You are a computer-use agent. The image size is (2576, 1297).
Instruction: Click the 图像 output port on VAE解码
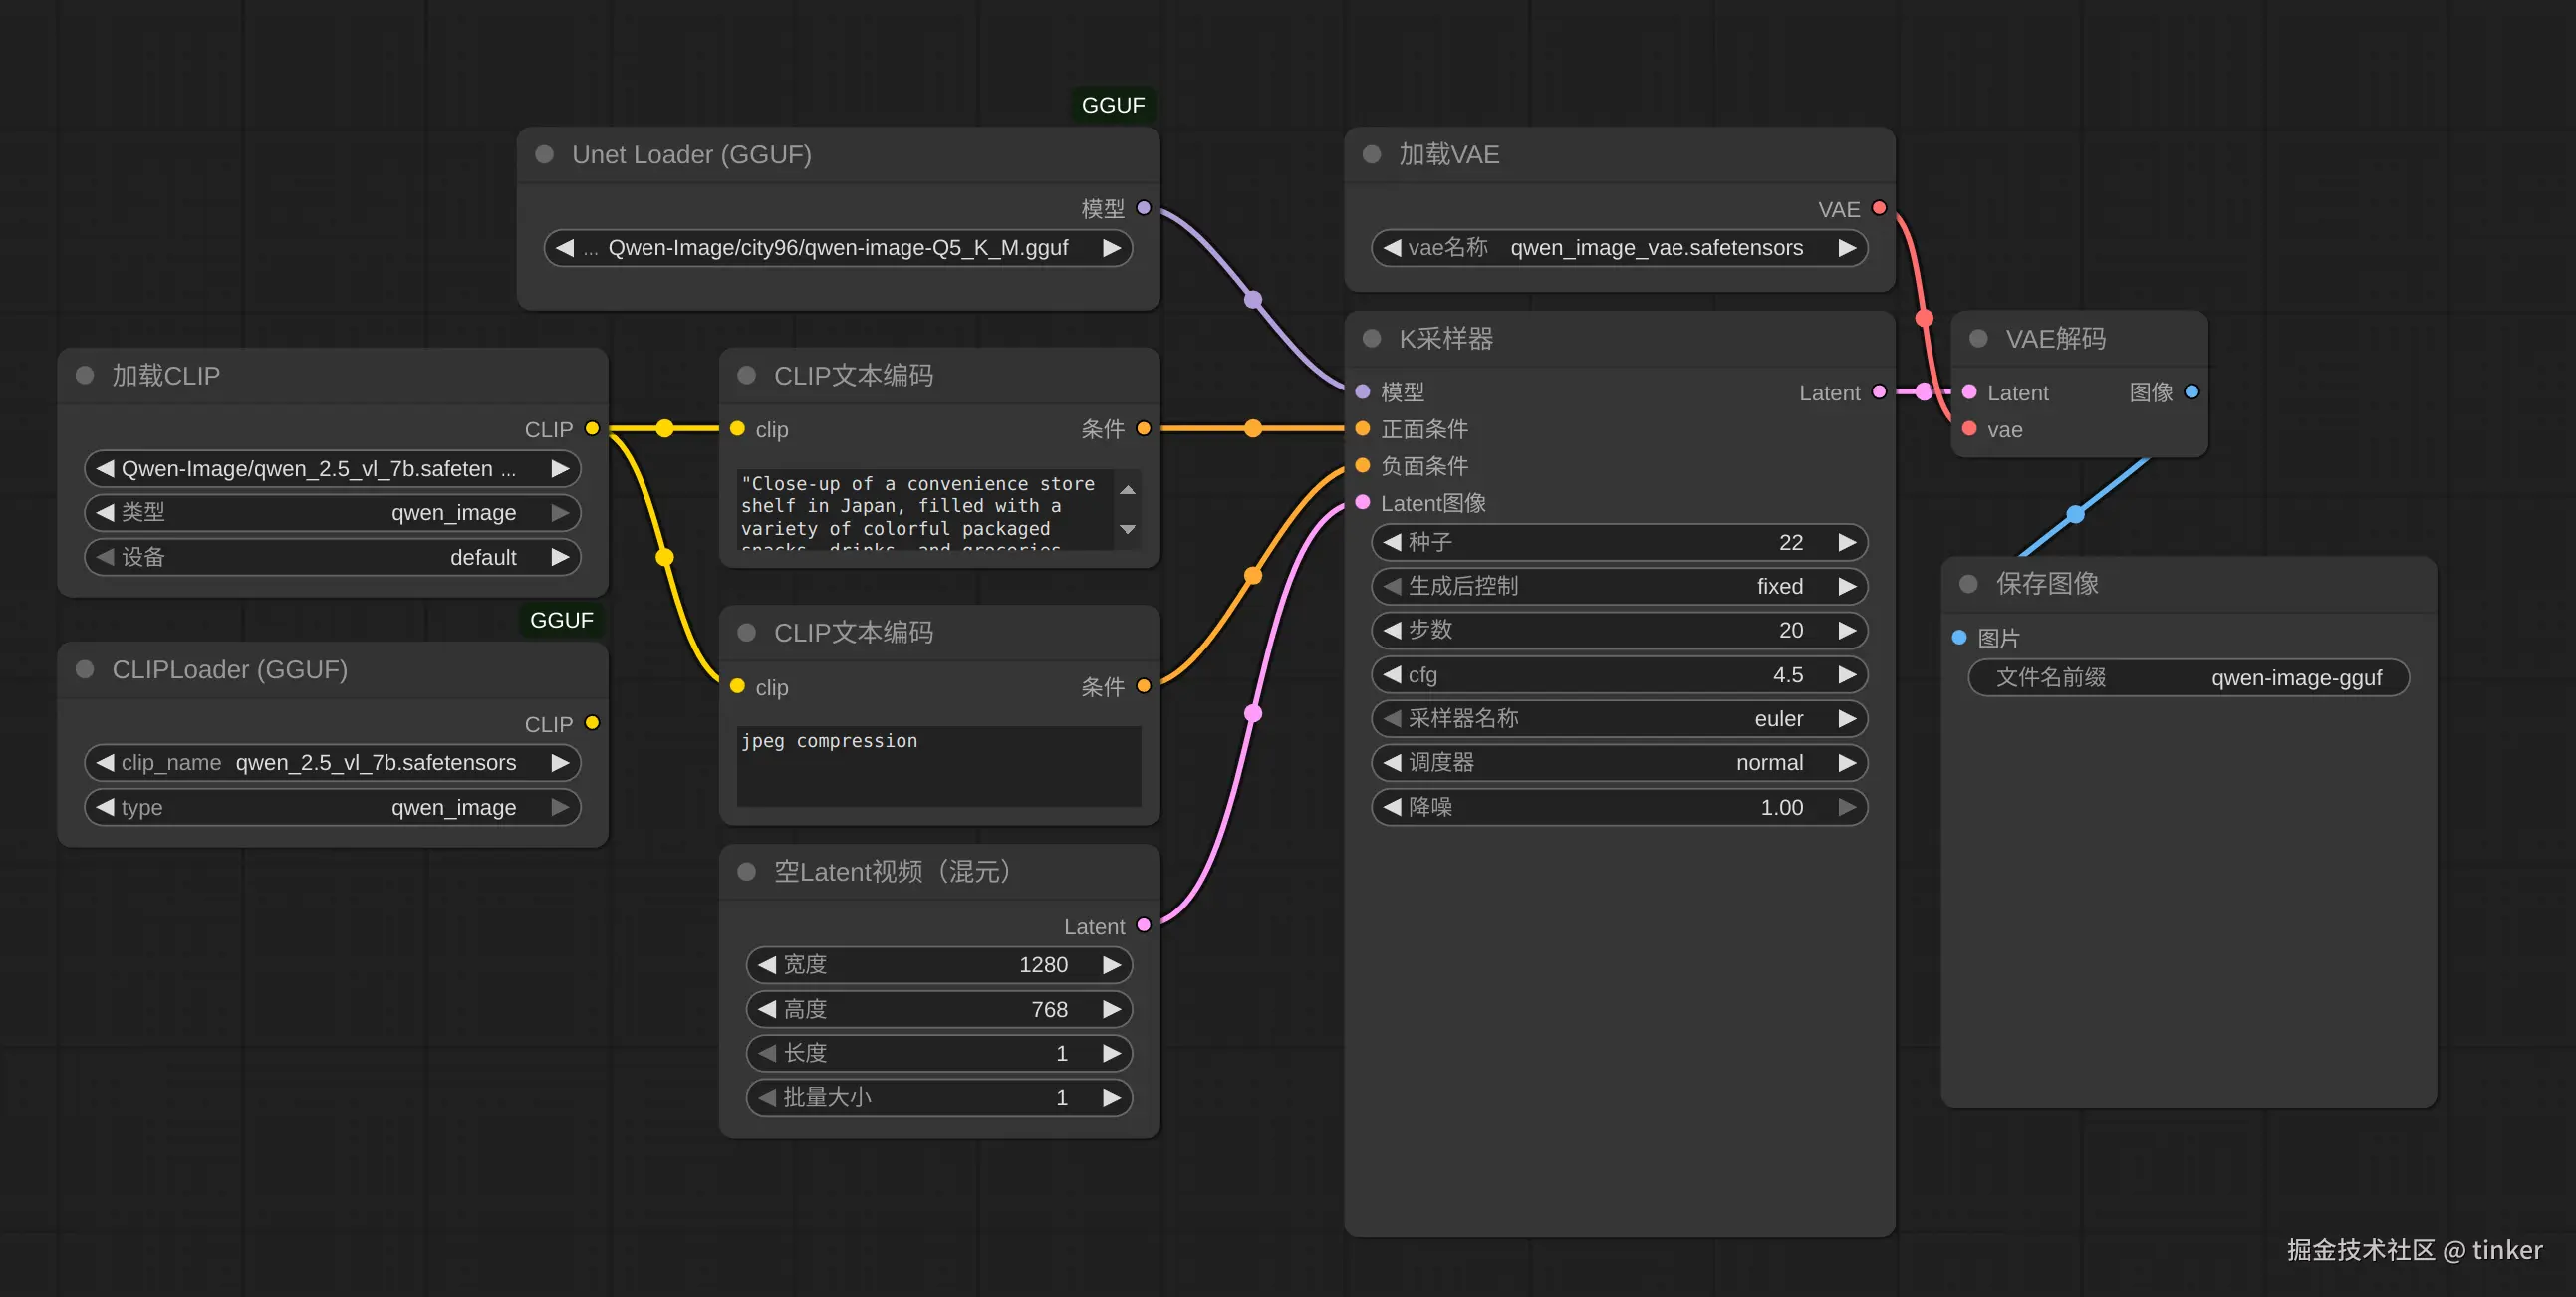2192,392
